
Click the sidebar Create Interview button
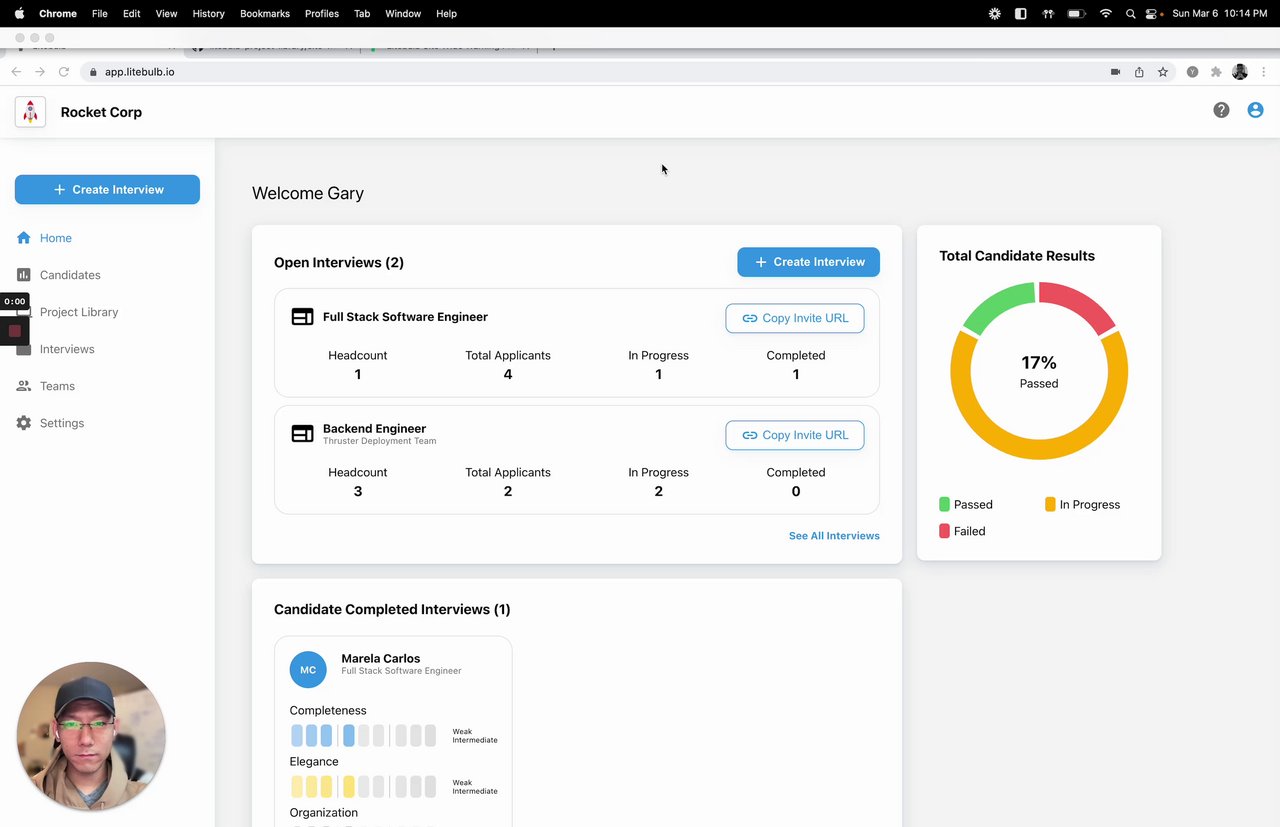point(107,189)
